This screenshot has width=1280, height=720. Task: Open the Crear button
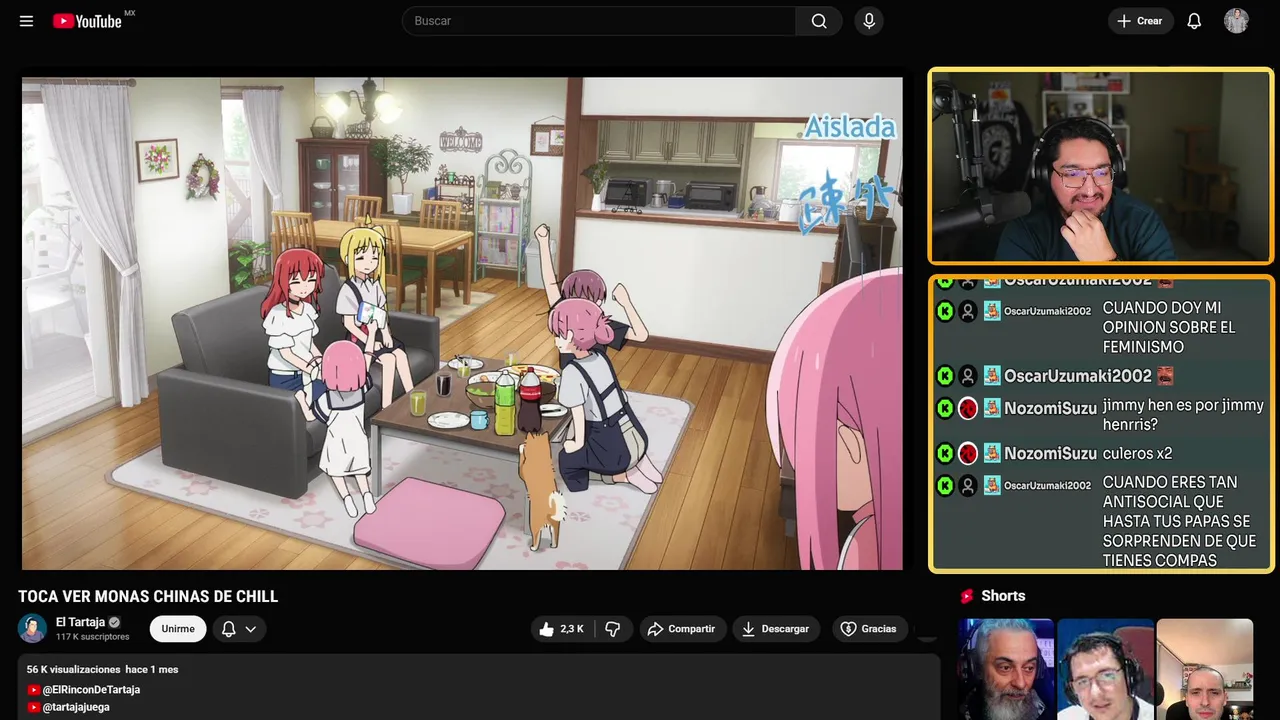[1140, 21]
